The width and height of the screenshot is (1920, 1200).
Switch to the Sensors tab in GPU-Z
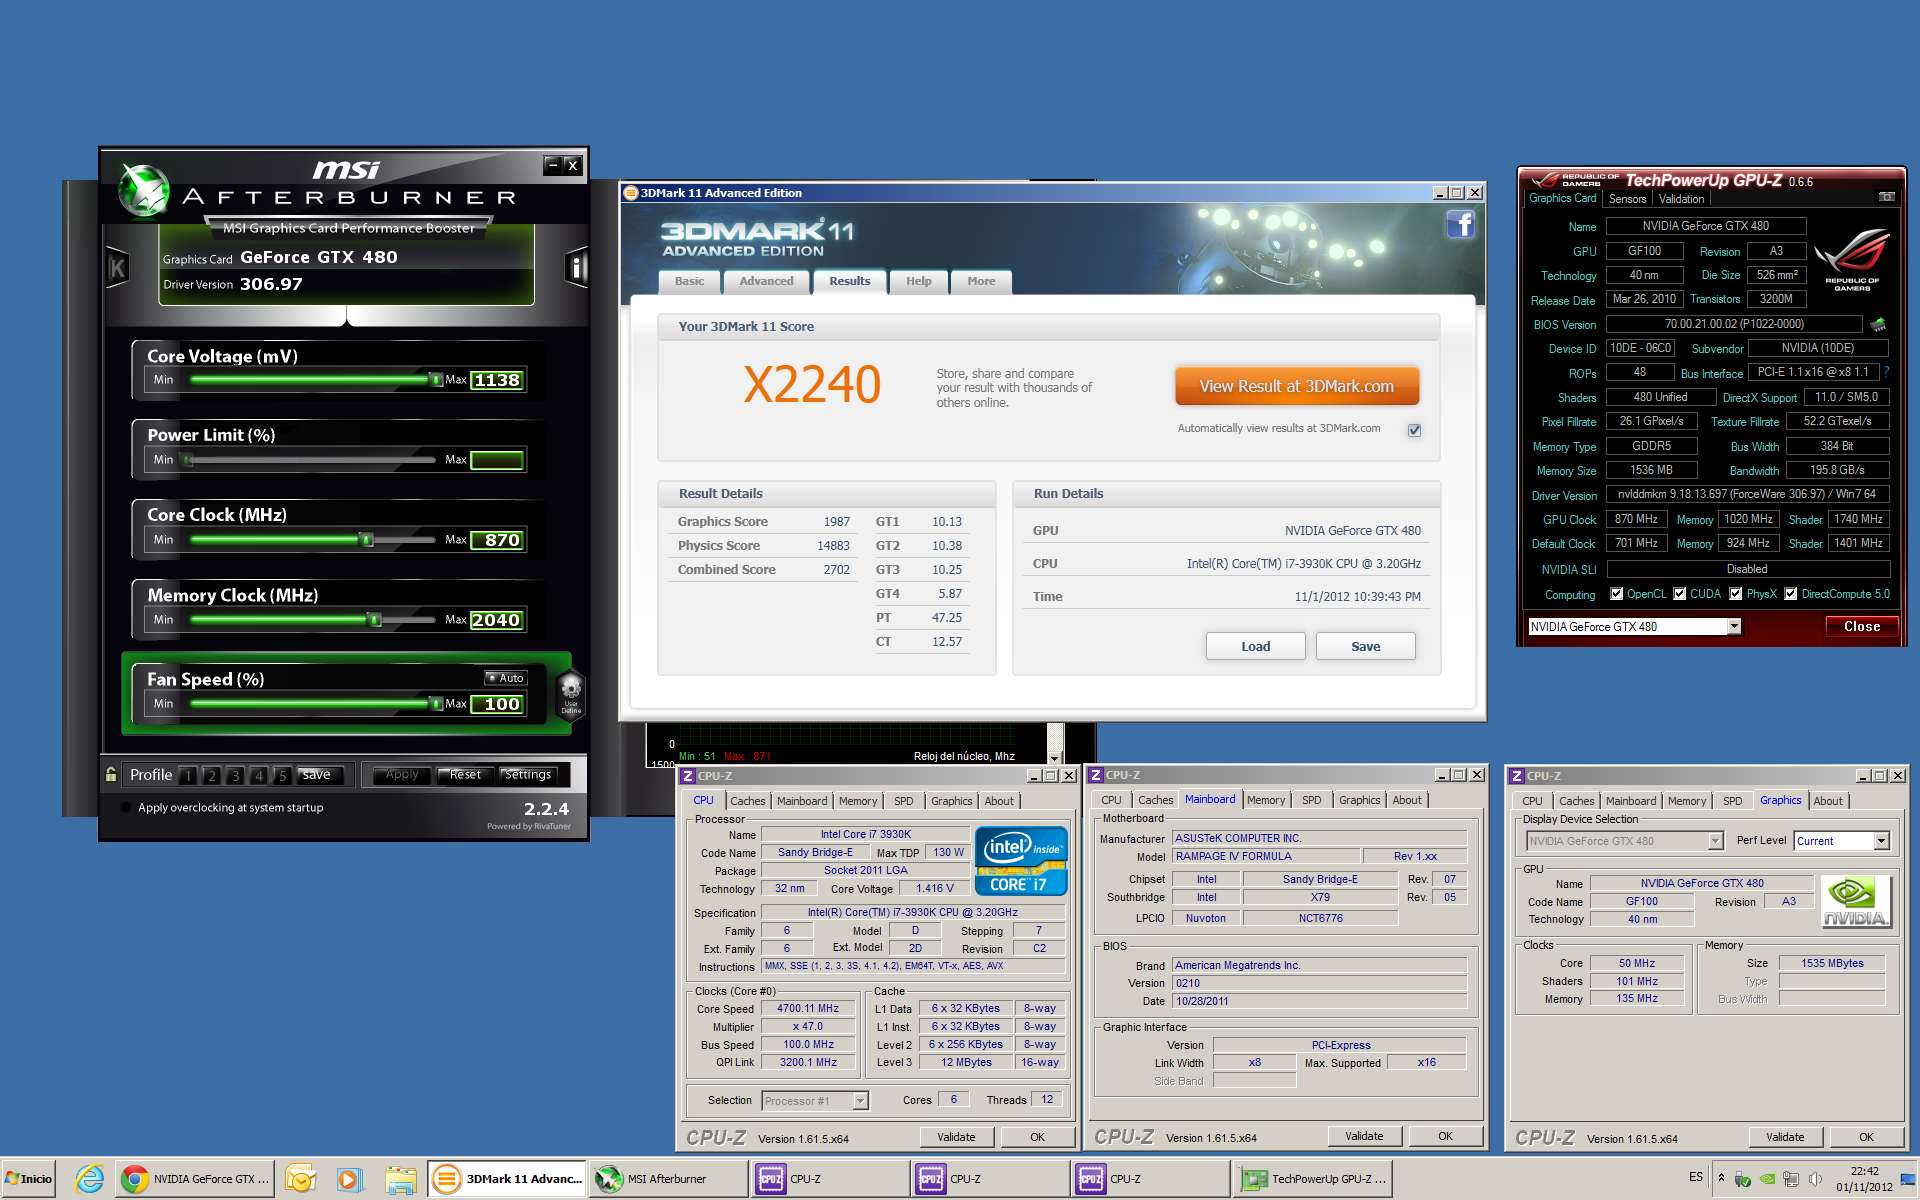1627,199
